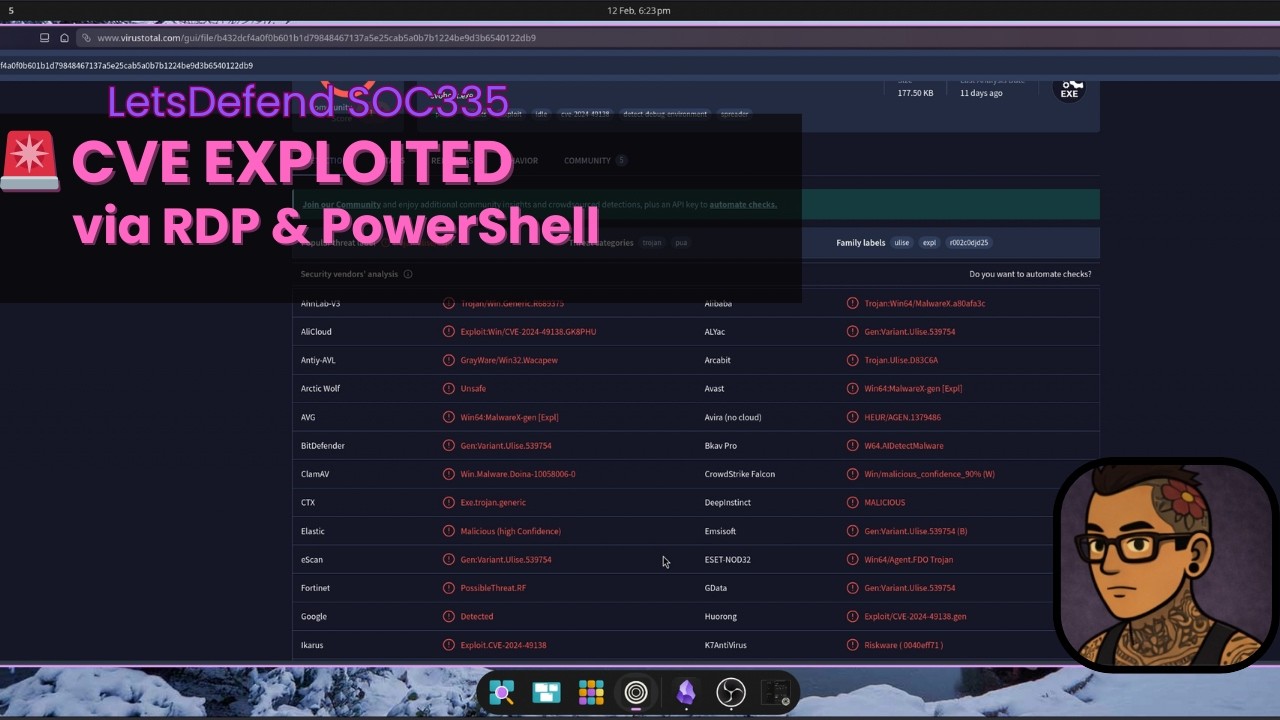
Task: Click the VirusTotal URL address field
Action: pos(316,38)
